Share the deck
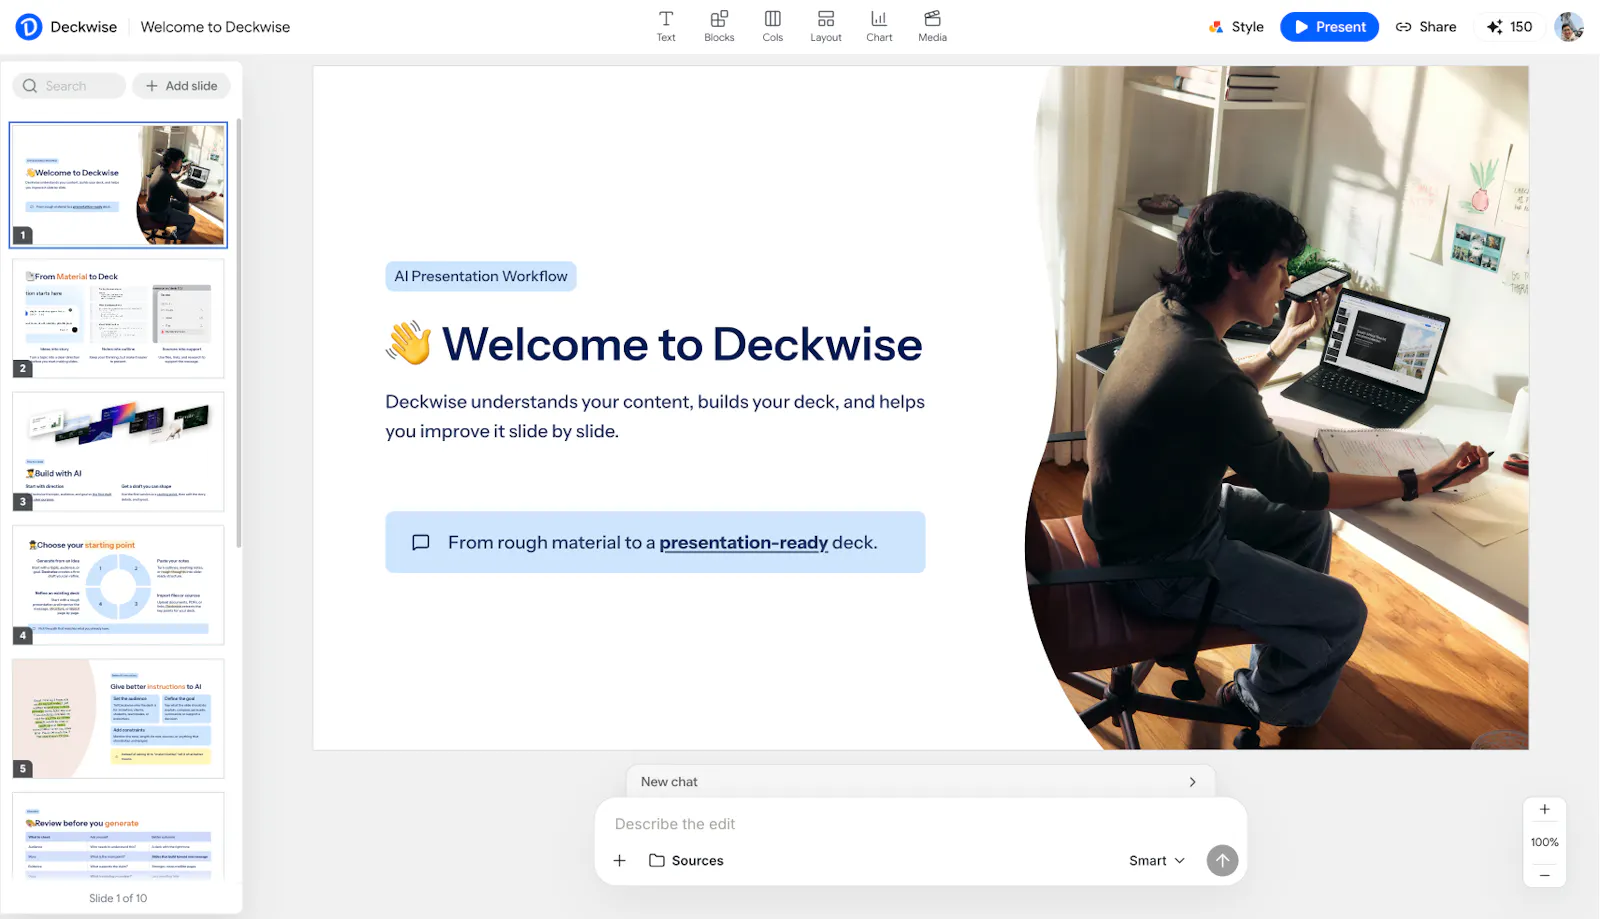 [x=1426, y=27]
